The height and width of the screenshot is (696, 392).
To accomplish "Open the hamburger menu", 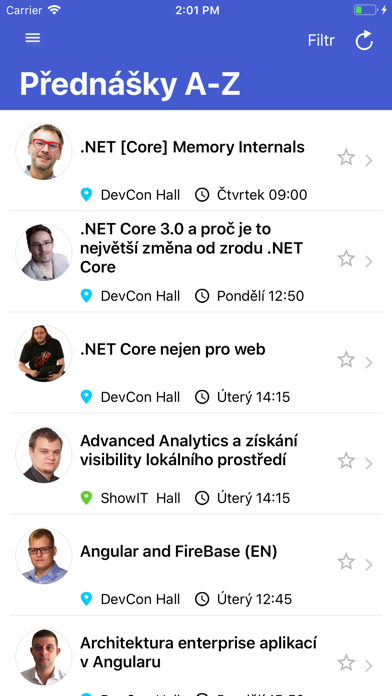I will tap(33, 38).
